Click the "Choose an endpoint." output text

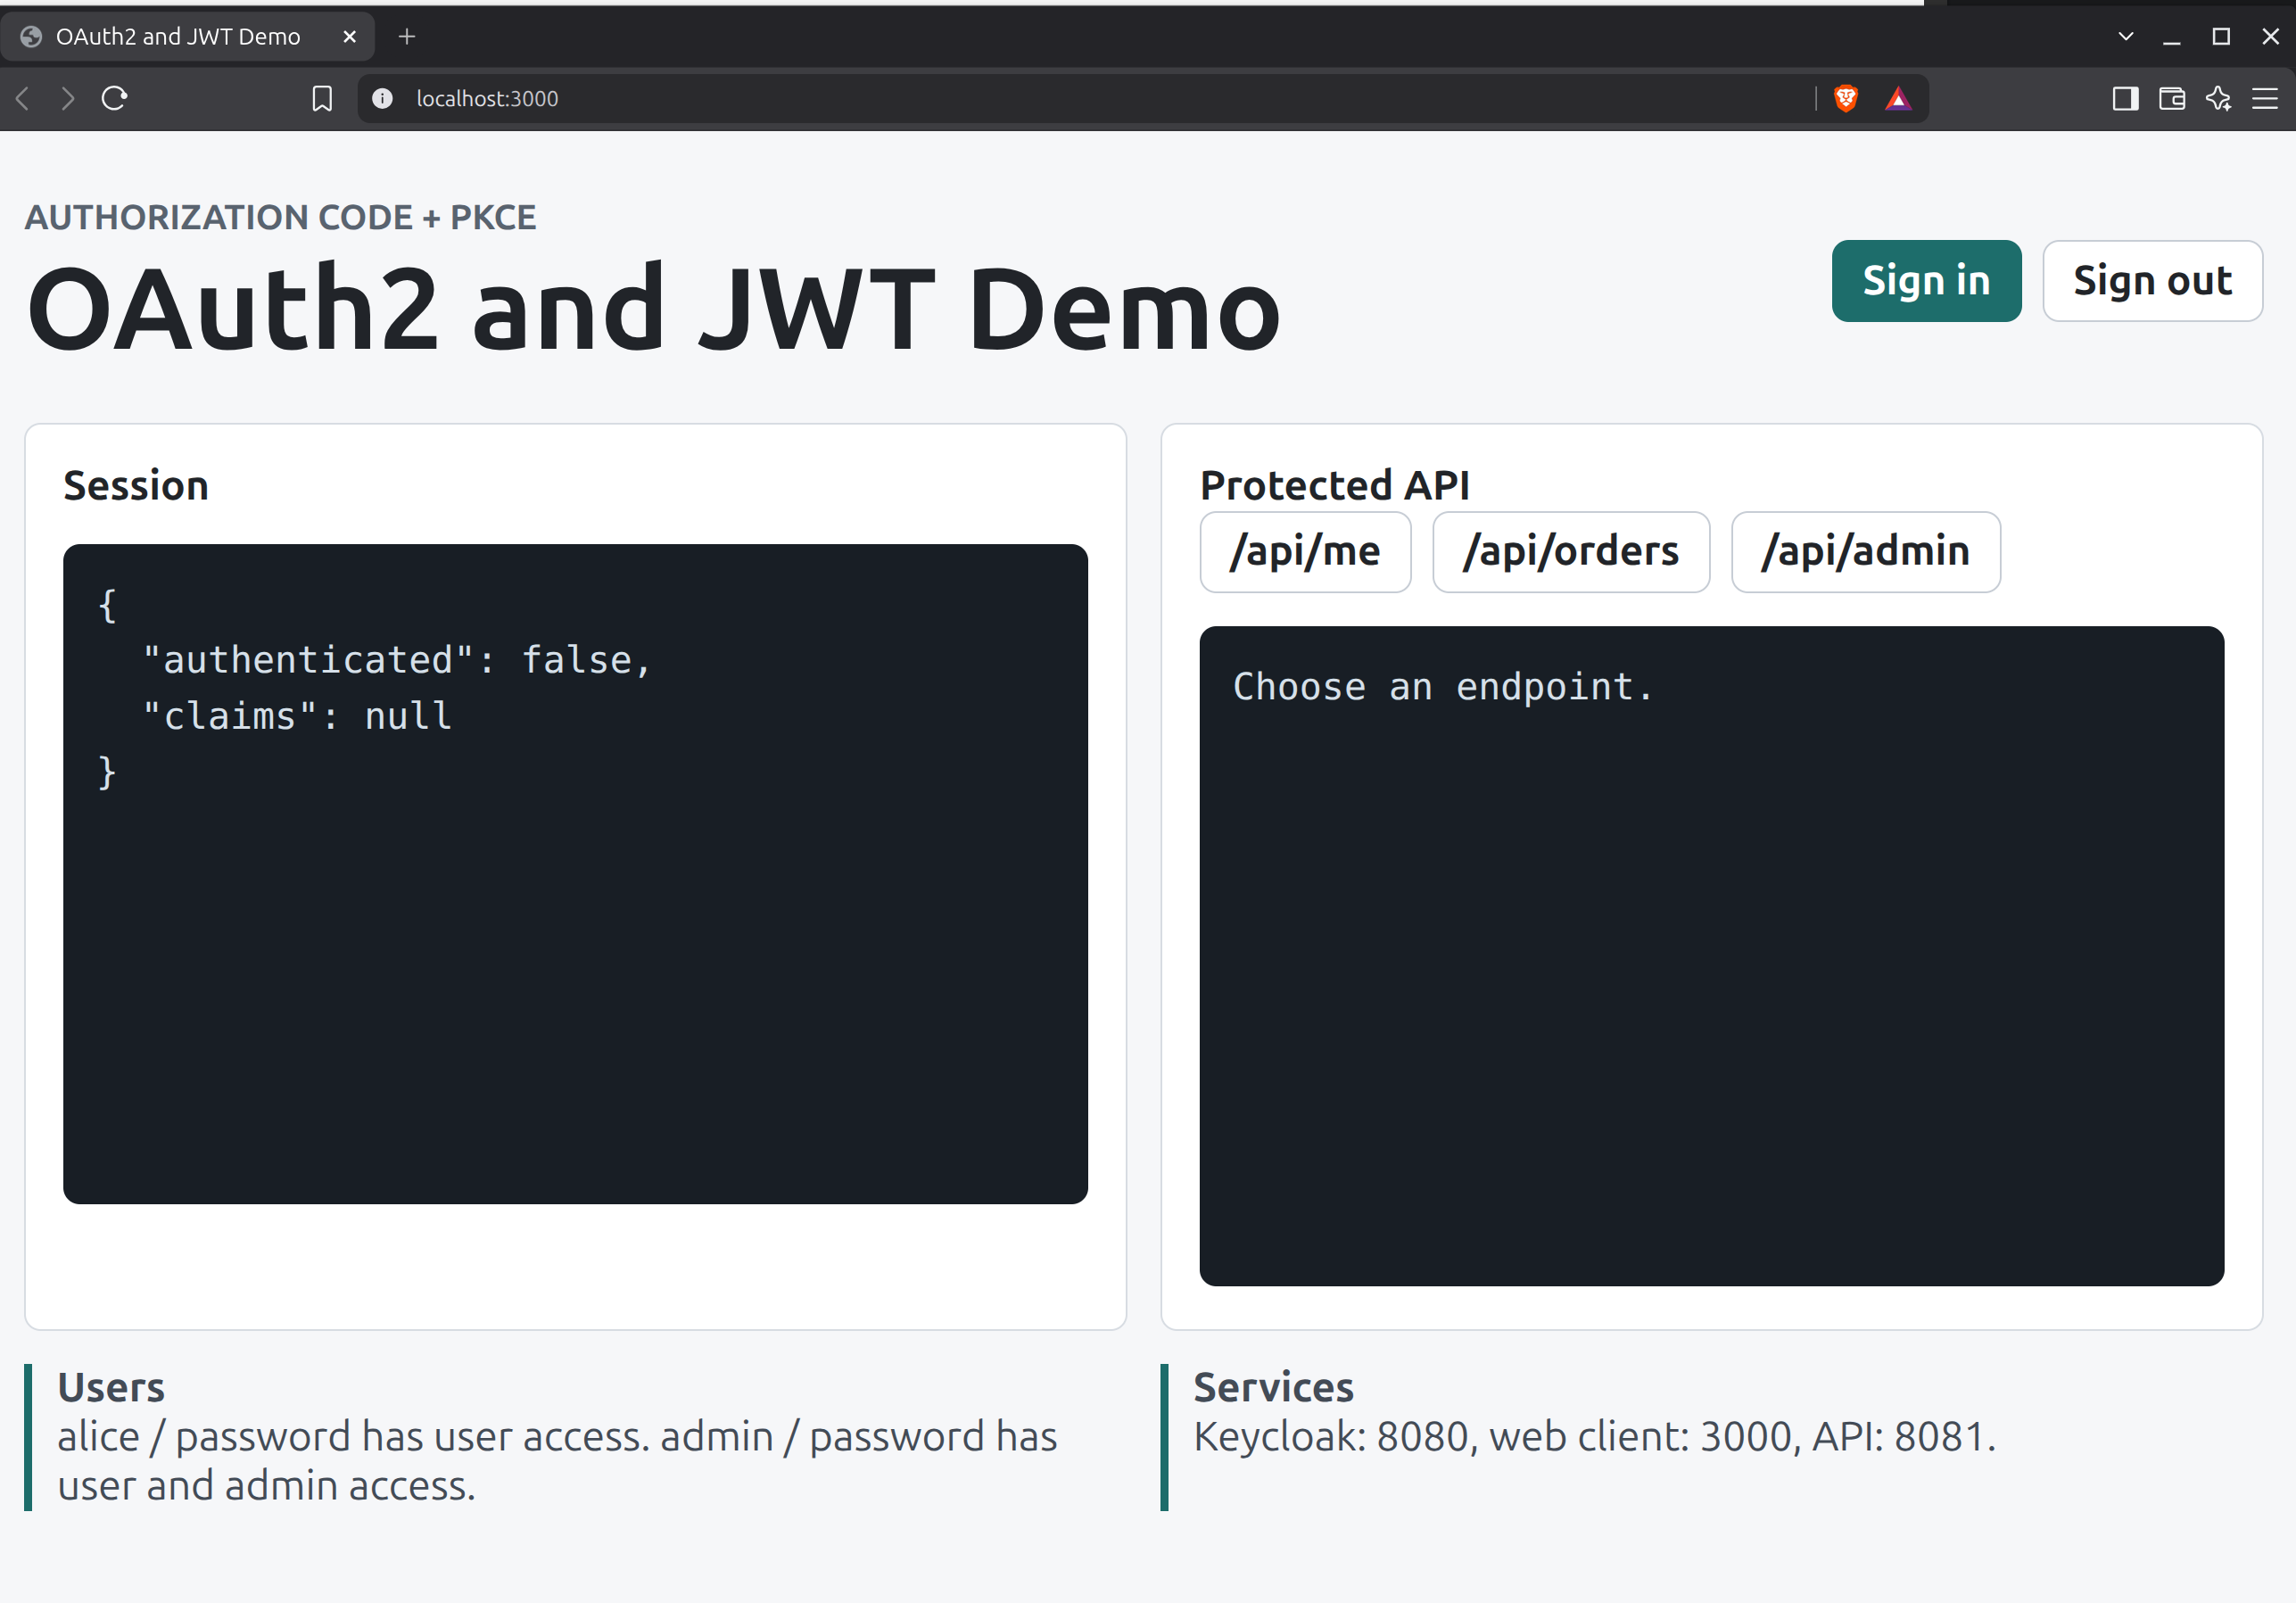coord(1443,687)
